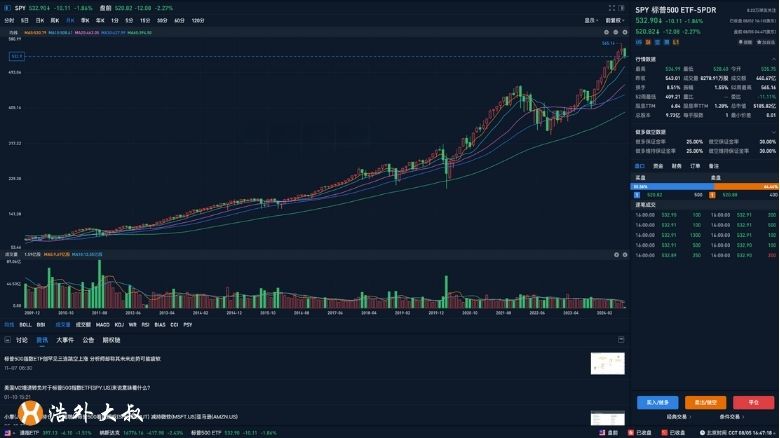Select the 15分 minute timeframe
Screen dimensions: 780x438
click(x=145, y=20)
